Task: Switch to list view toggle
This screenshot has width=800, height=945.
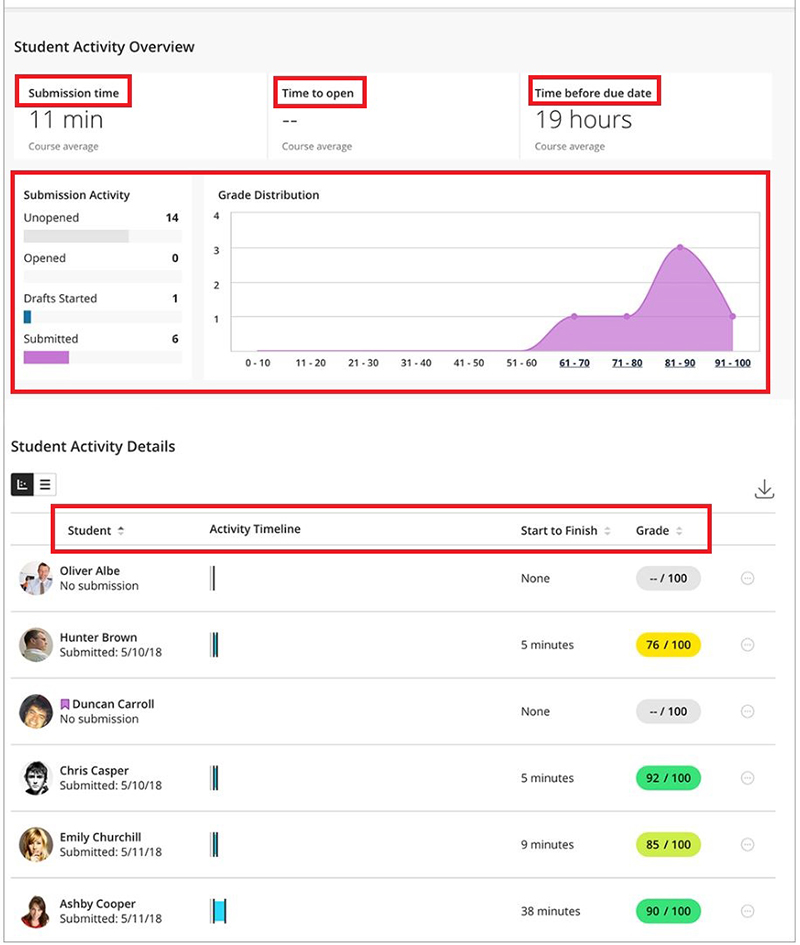Action: (x=45, y=485)
